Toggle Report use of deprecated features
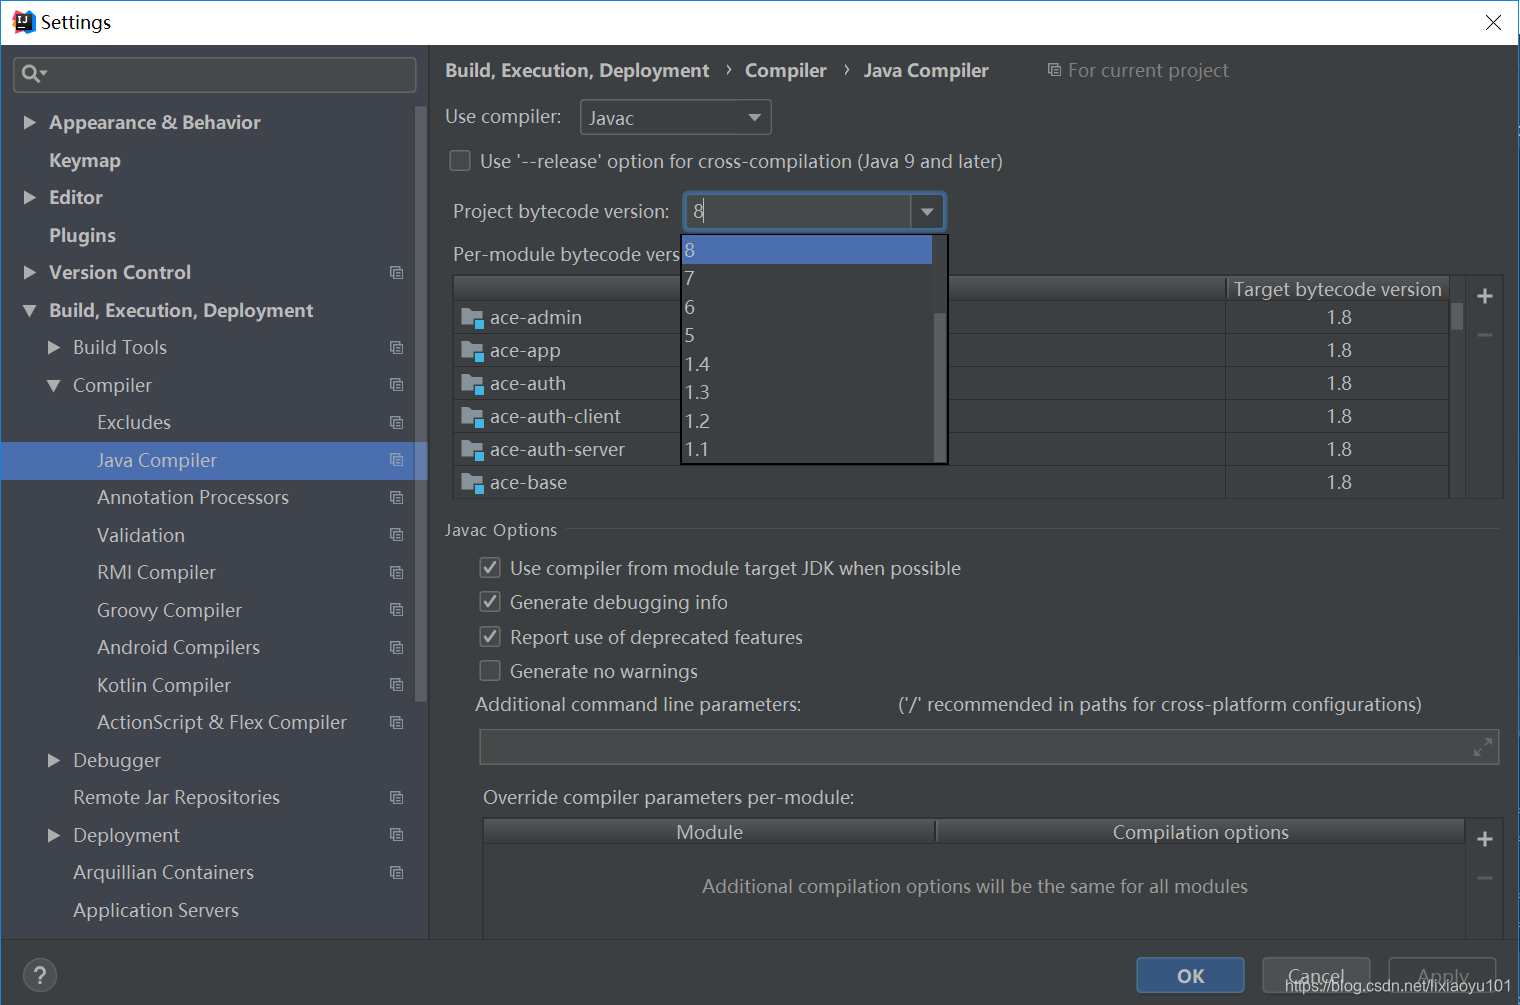 click(490, 637)
